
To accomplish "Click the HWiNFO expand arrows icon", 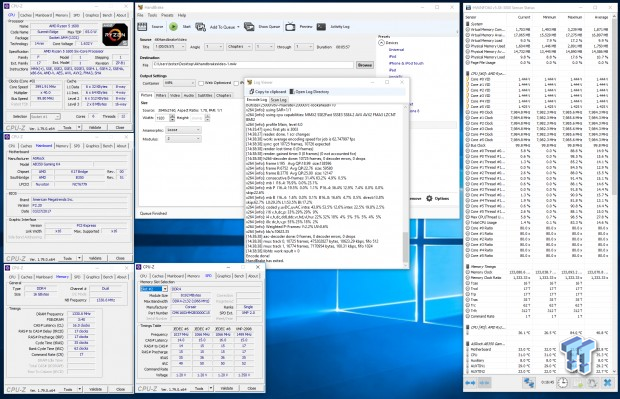I will 470,383.
